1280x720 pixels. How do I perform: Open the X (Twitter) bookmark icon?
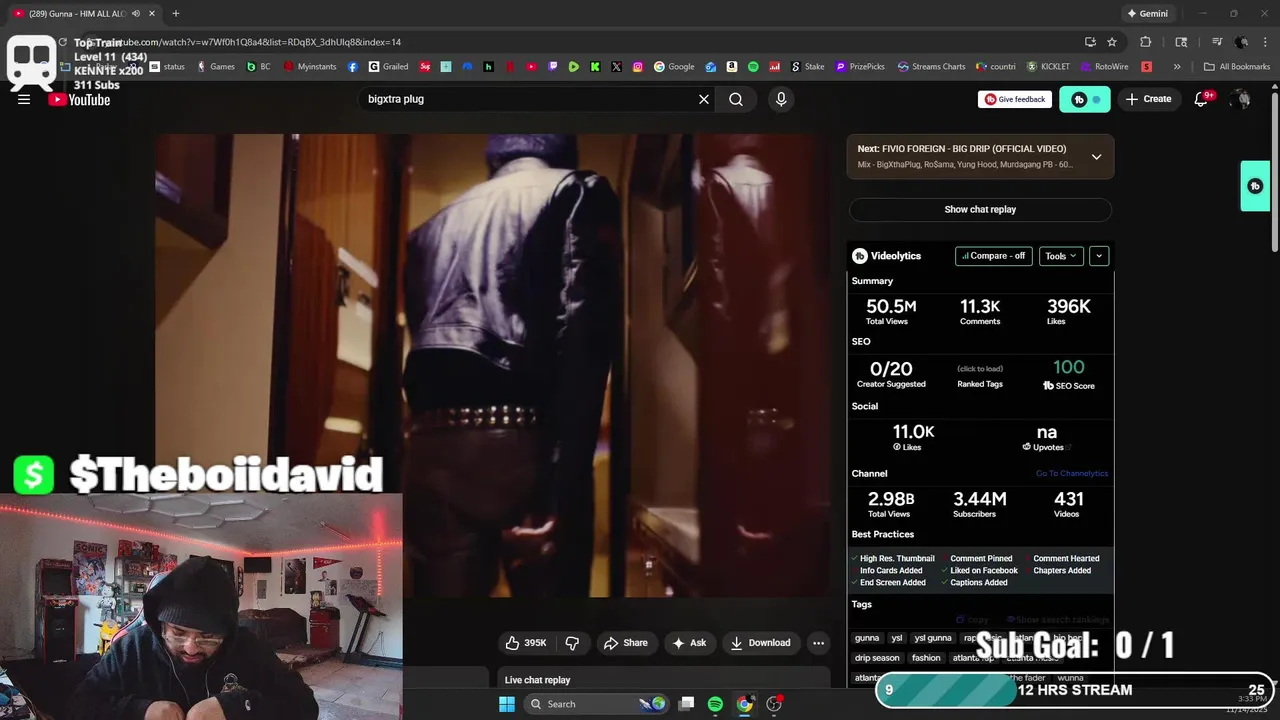pyautogui.click(x=616, y=67)
